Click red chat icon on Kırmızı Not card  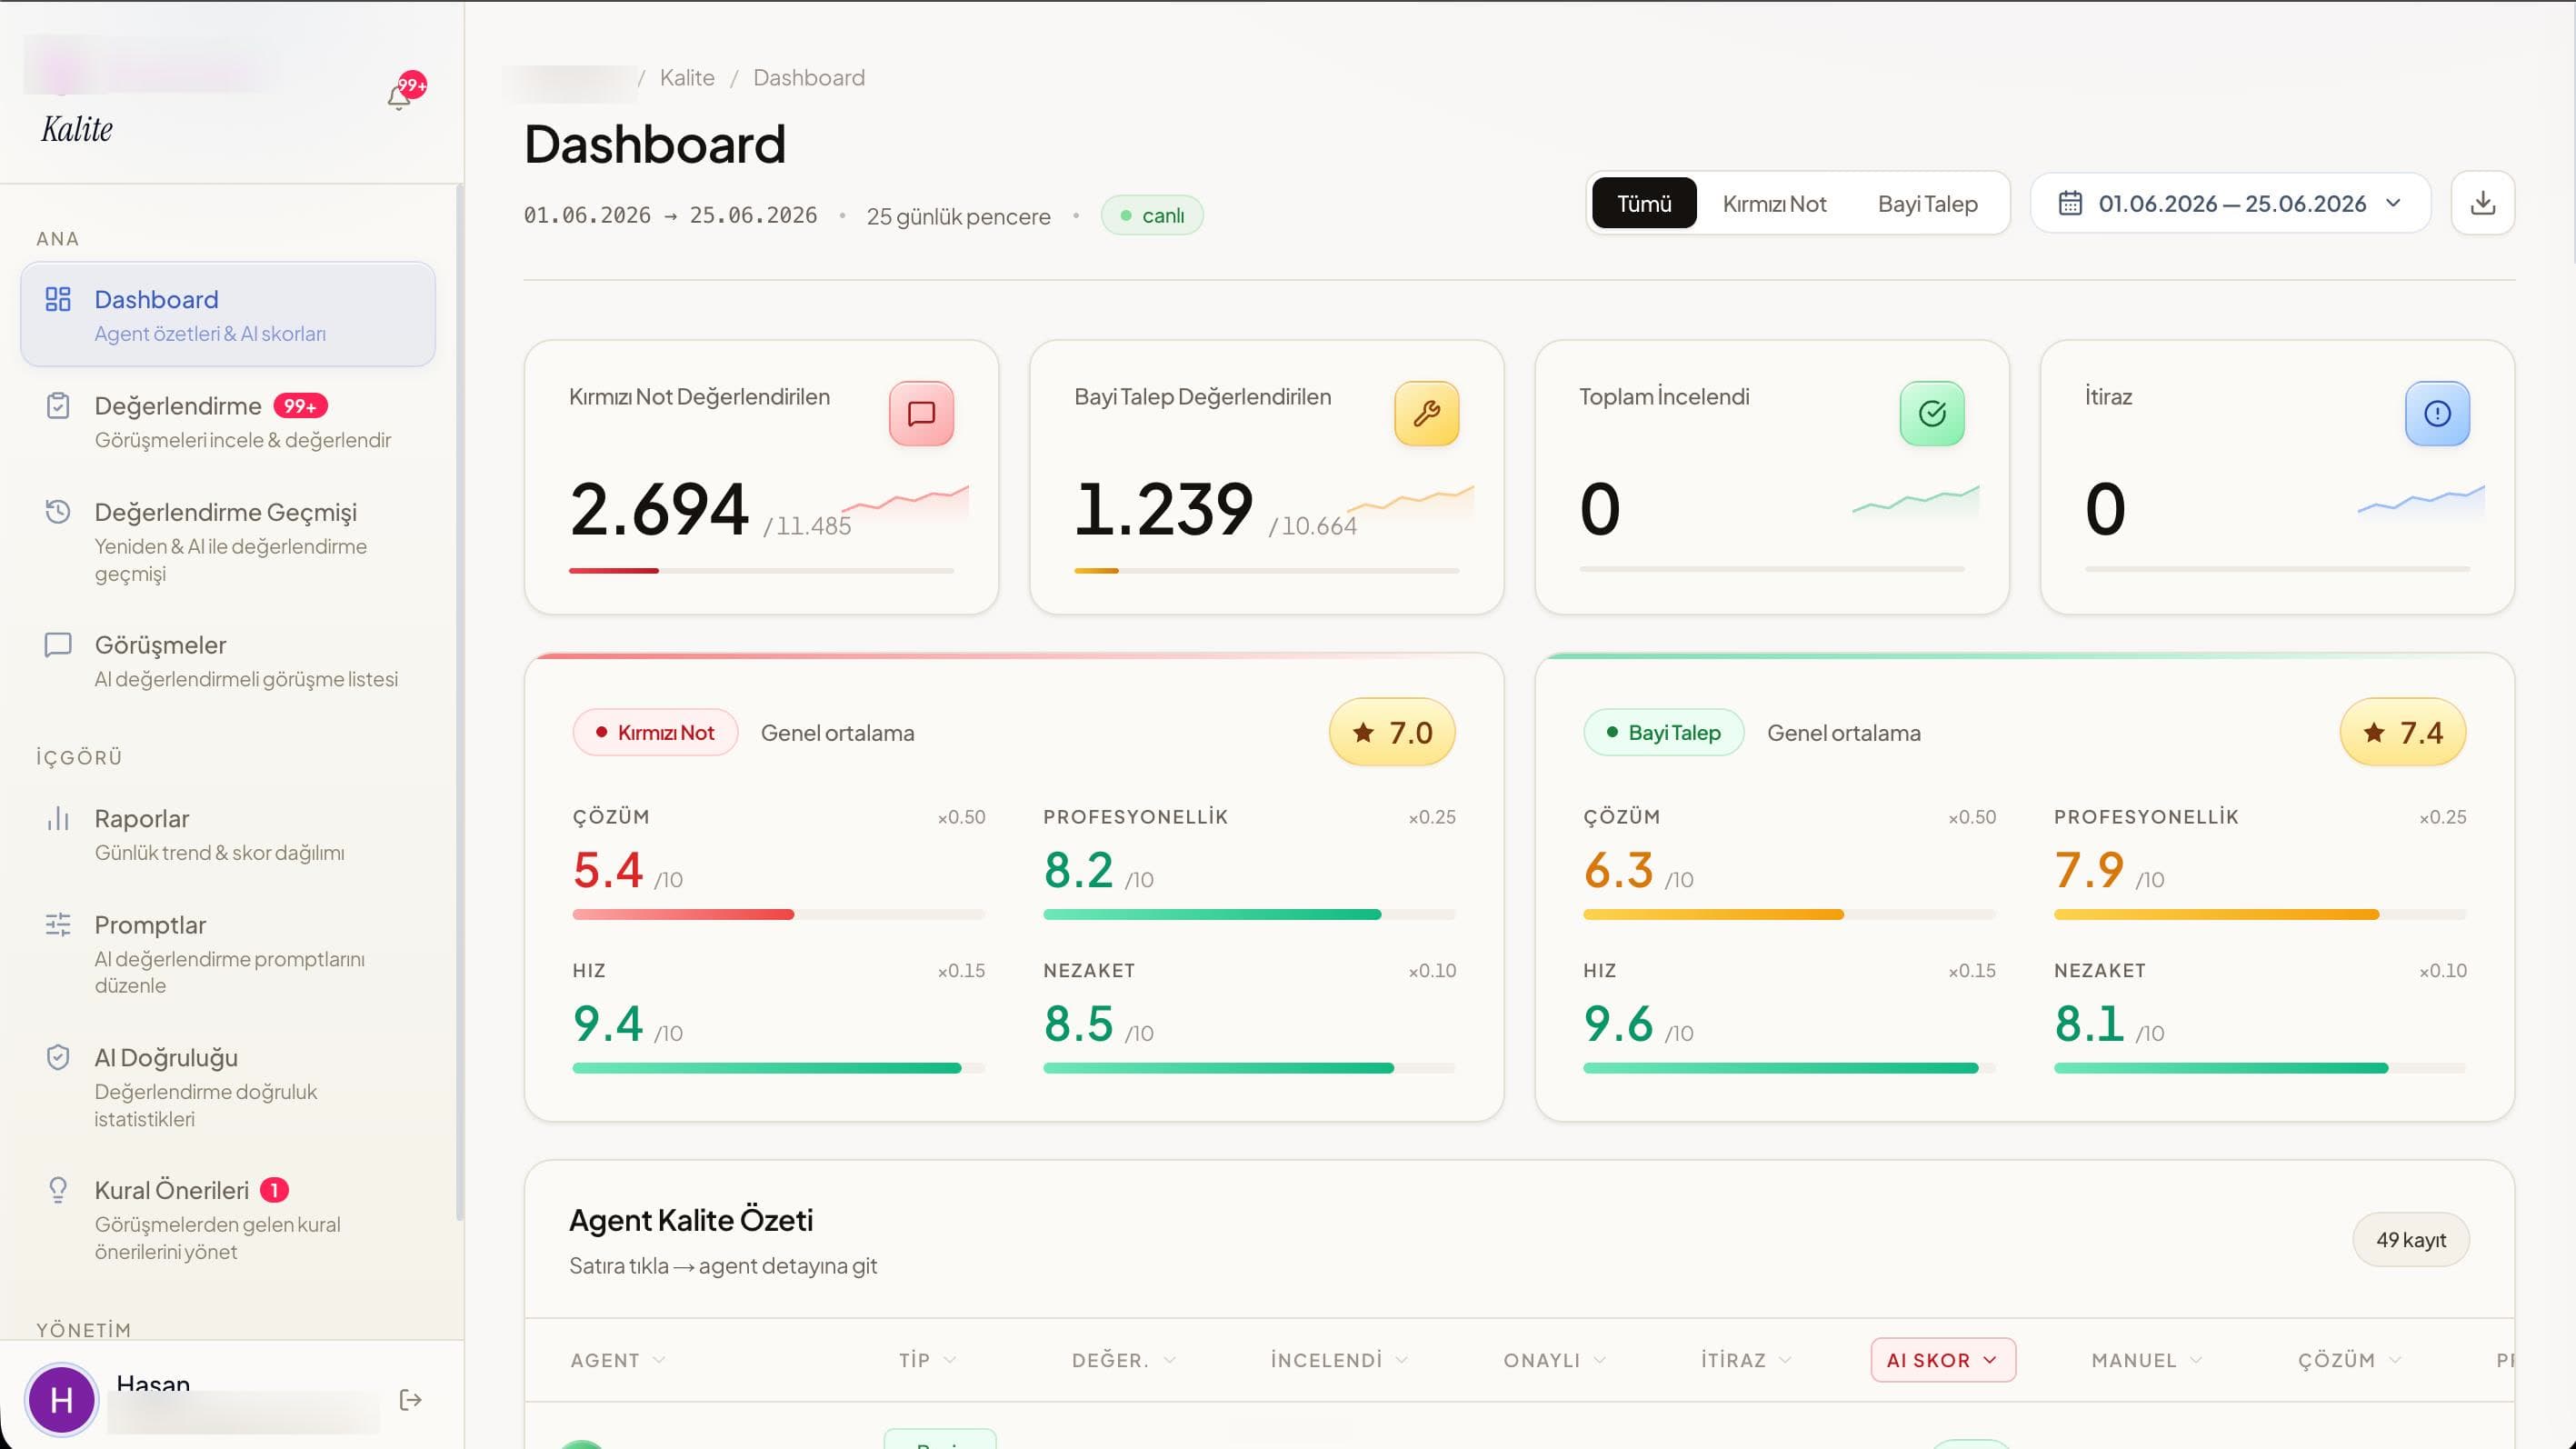click(921, 414)
